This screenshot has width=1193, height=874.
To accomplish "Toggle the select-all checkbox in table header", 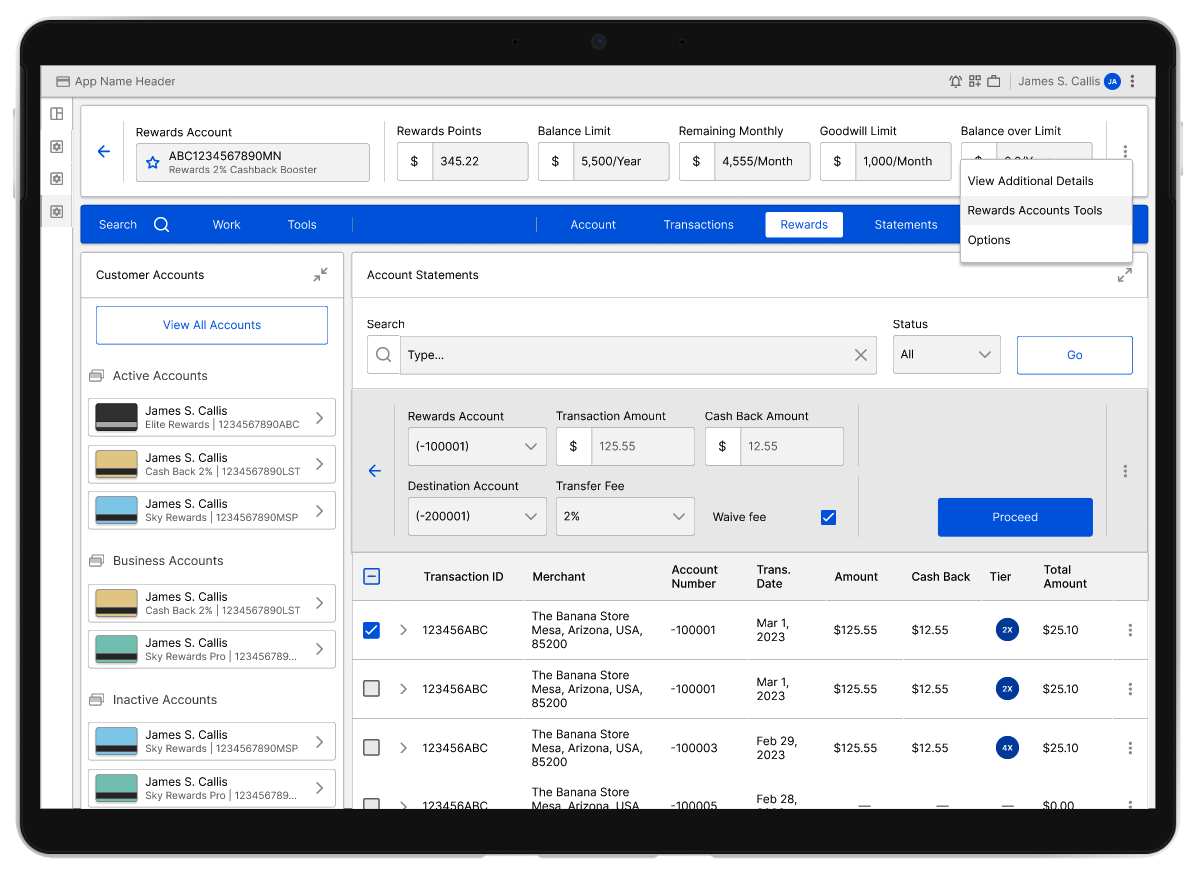I will [x=371, y=576].
